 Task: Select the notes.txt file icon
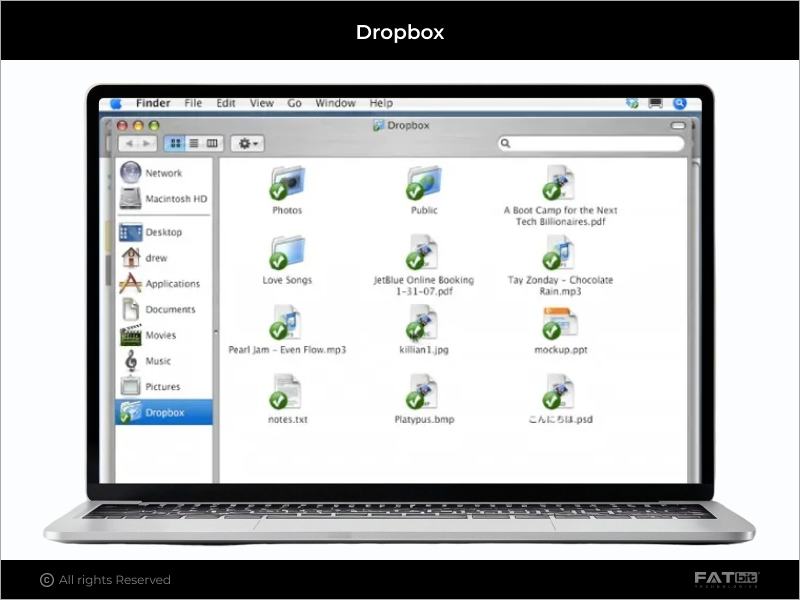pyautogui.click(x=286, y=392)
